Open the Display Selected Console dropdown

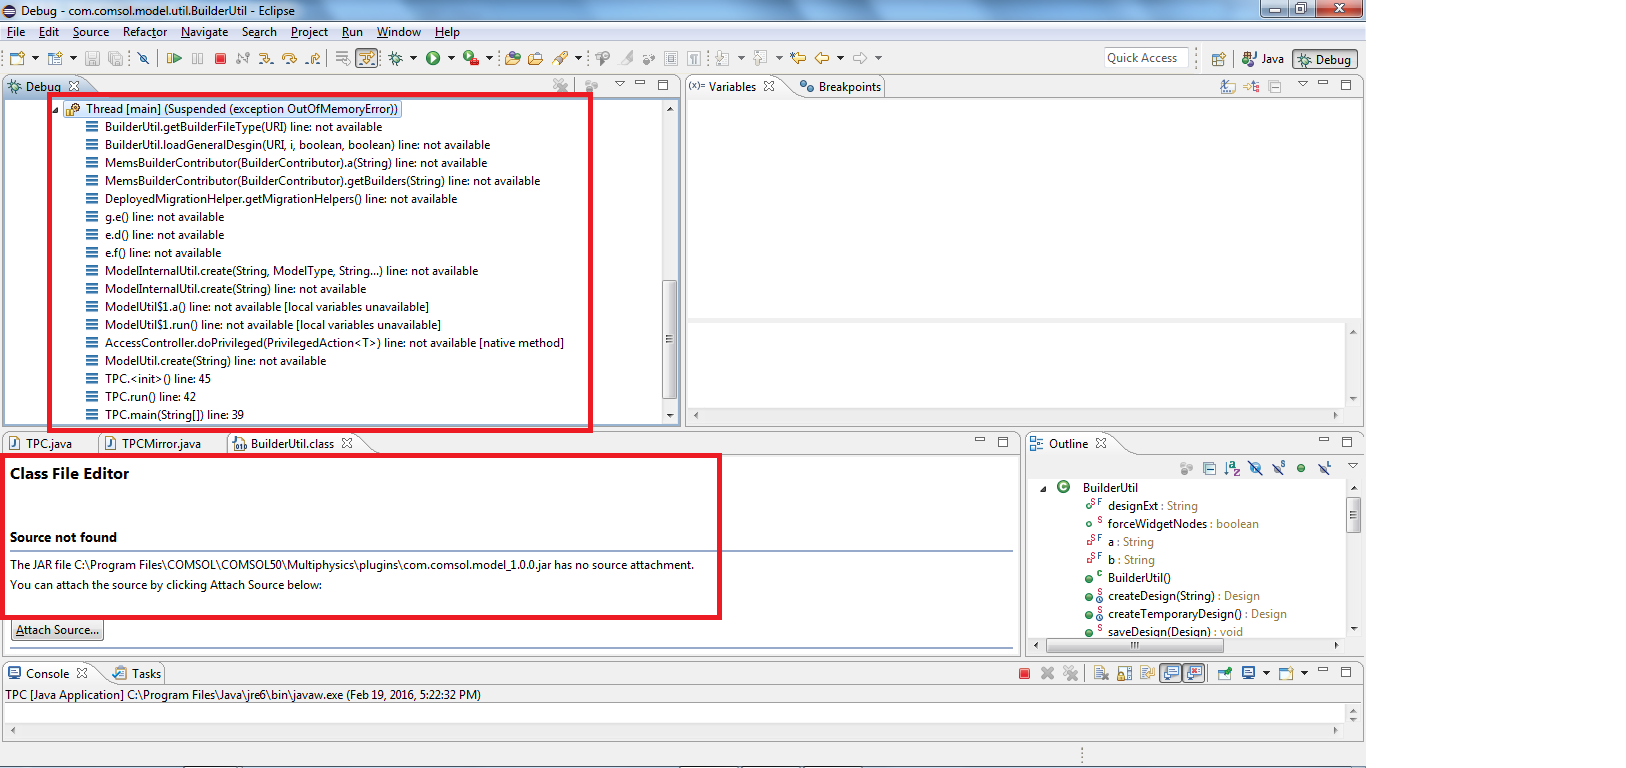click(x=1266, y=673)
